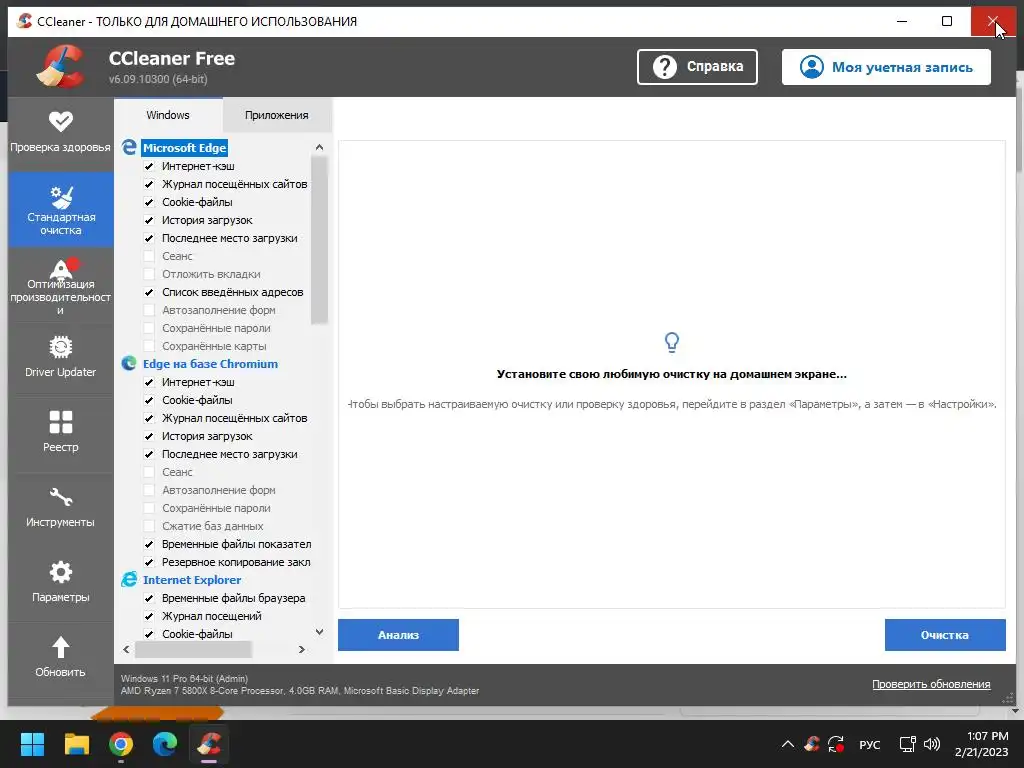Image resolution: width=1024 pixels, height=768 pixels.
Task: Click horizontal scrollbar thumb in list
Action: pos(193,649)
